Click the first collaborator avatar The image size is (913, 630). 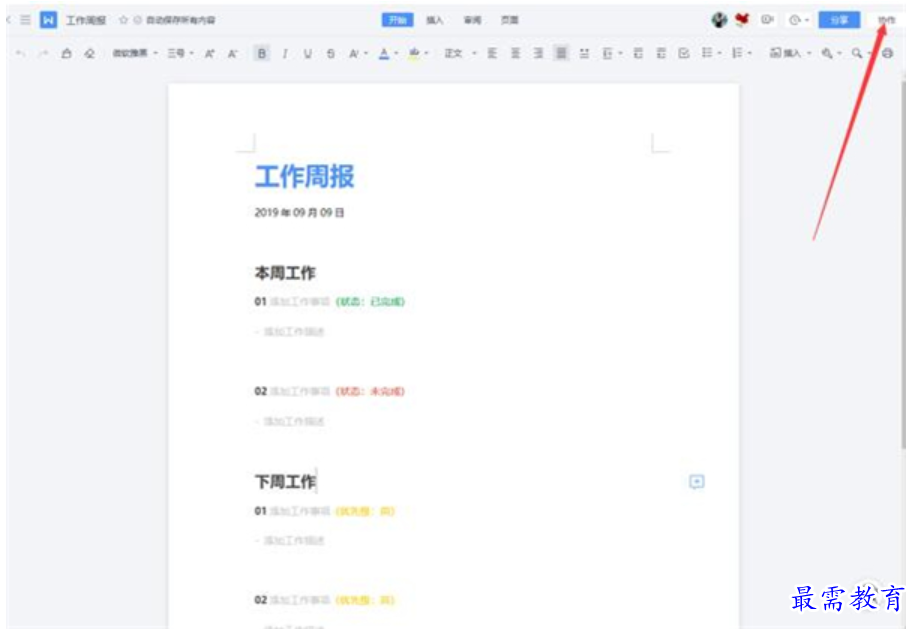click(720, 20)
